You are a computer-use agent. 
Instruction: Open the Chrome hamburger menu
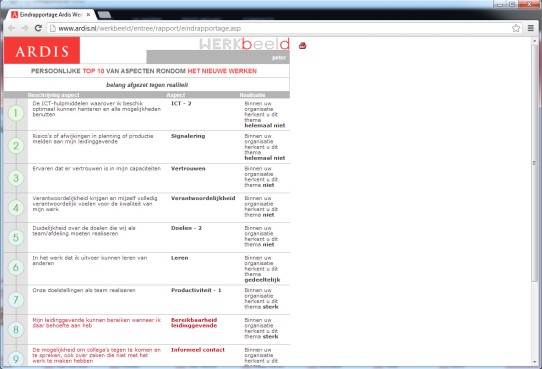(531, 28)
